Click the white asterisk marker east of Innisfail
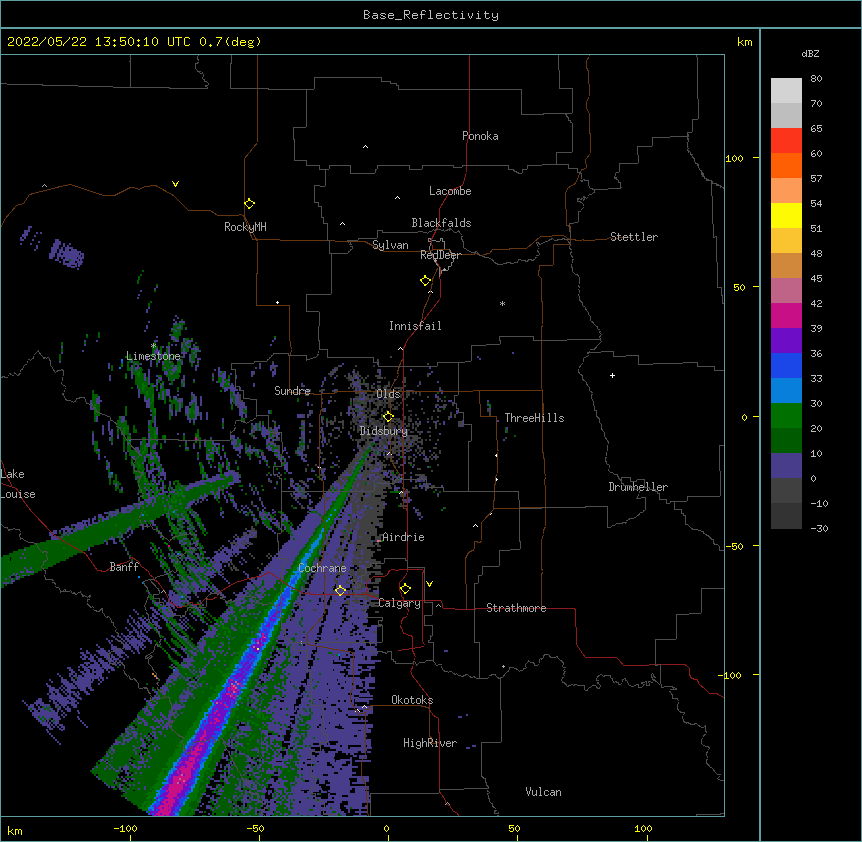The height and width of the screenshot is (842, 862). tap(502, 303)
